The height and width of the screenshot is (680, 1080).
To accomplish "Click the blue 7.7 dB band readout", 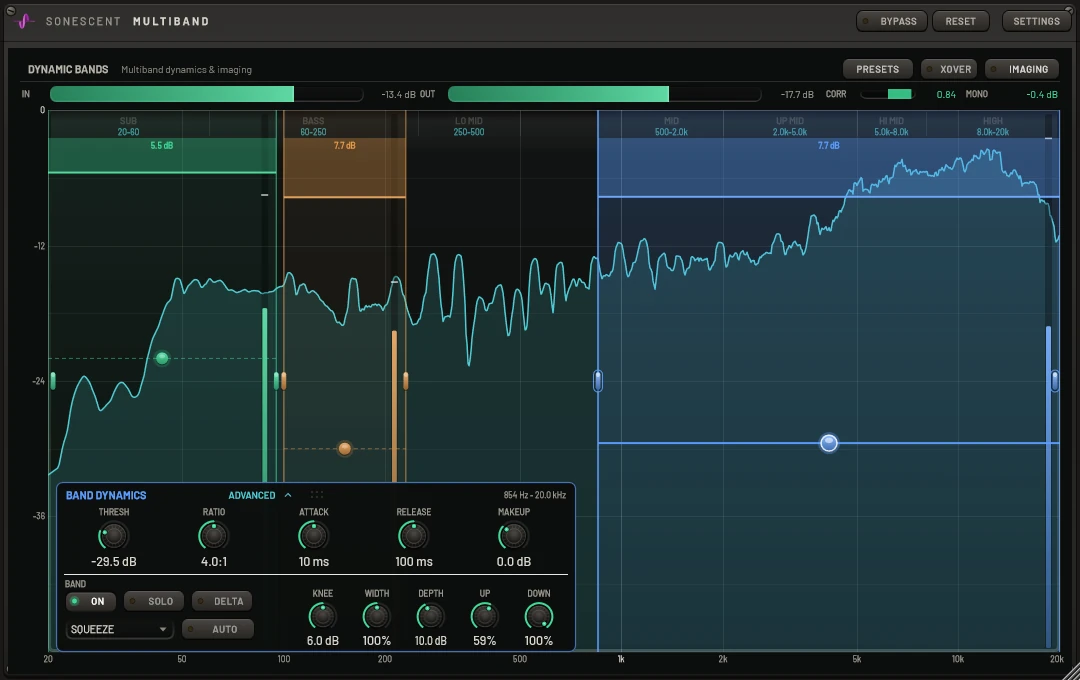I will (x=829, y=145).
